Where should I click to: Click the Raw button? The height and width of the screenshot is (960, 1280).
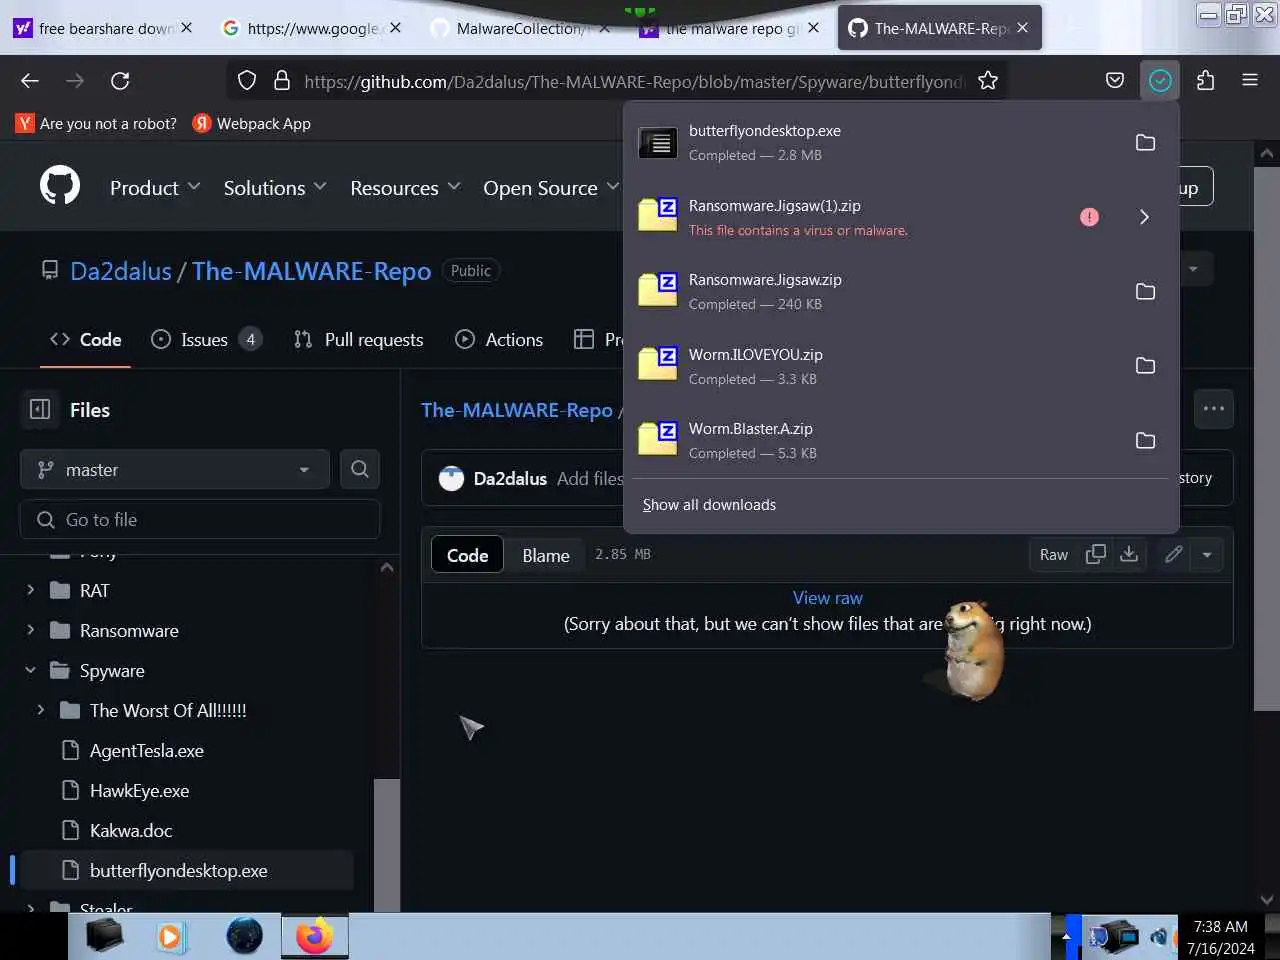[1054, 554]
